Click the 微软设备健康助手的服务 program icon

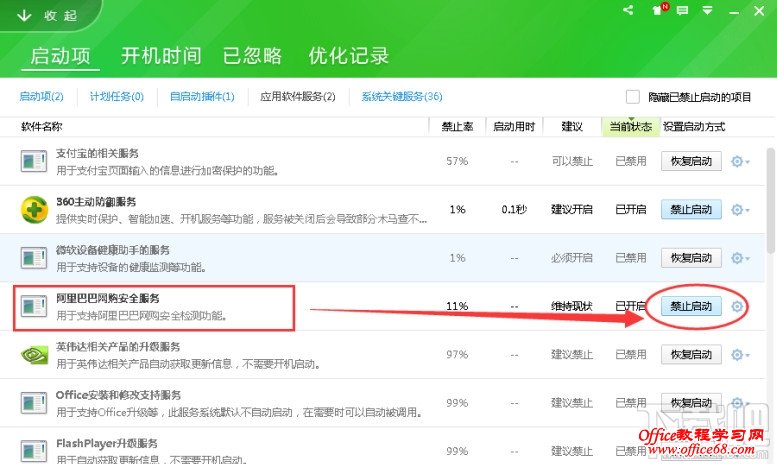(34, 258)
